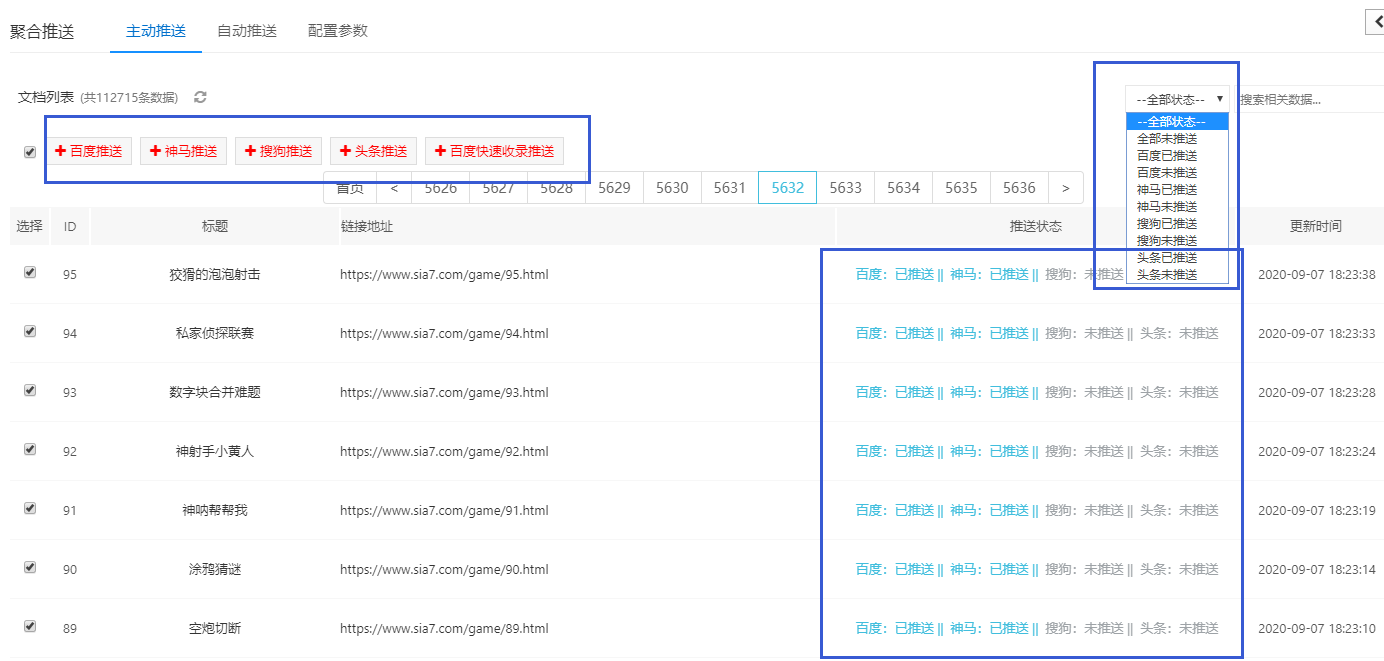Choose 头条已推送 in the status list
The height and width of the screenshot is (661, 1384).
pyautogui.click(x=1177, y=257)
